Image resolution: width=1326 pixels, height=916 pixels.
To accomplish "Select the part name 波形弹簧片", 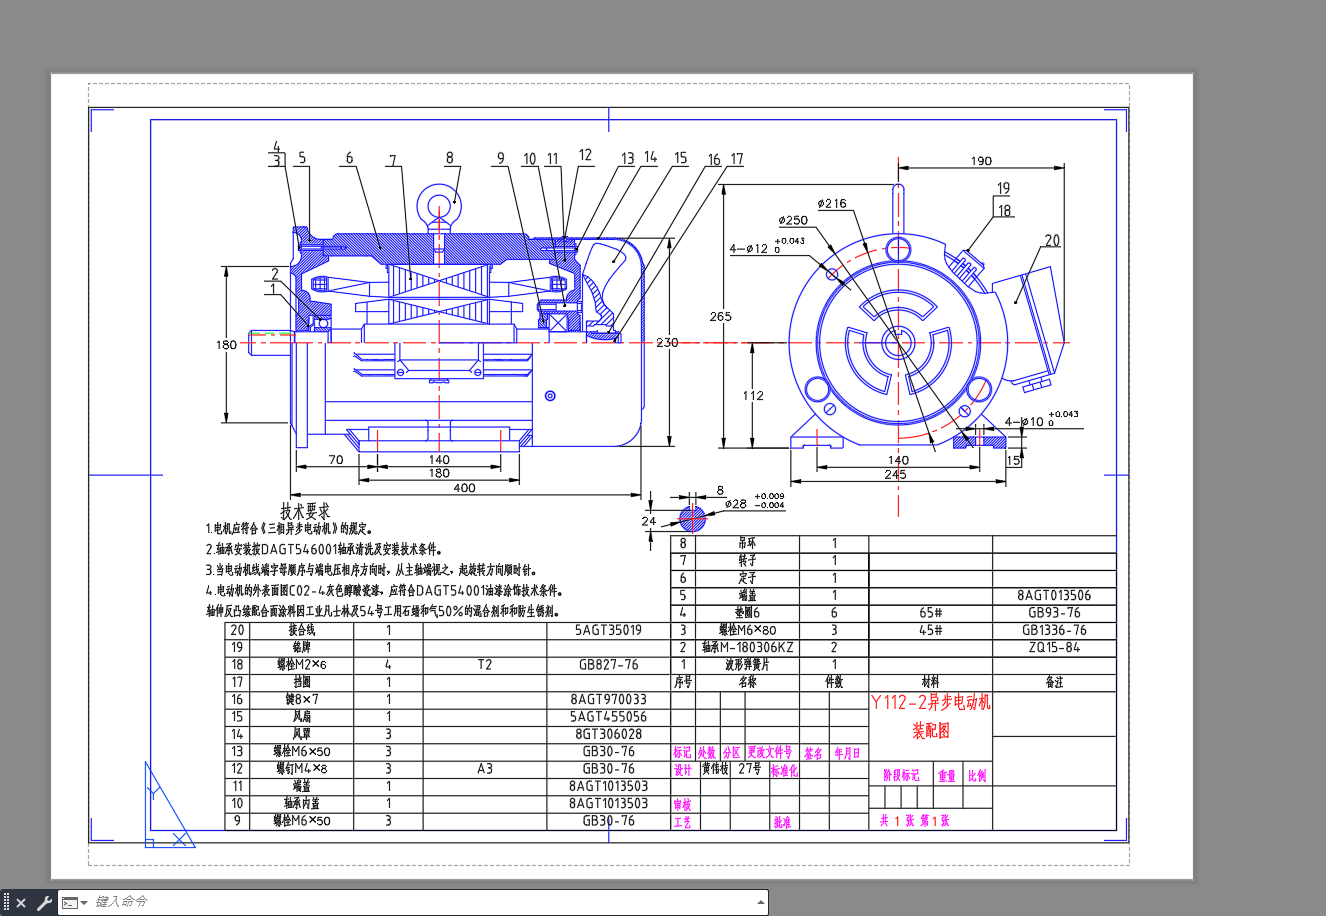I will (747, 665).
